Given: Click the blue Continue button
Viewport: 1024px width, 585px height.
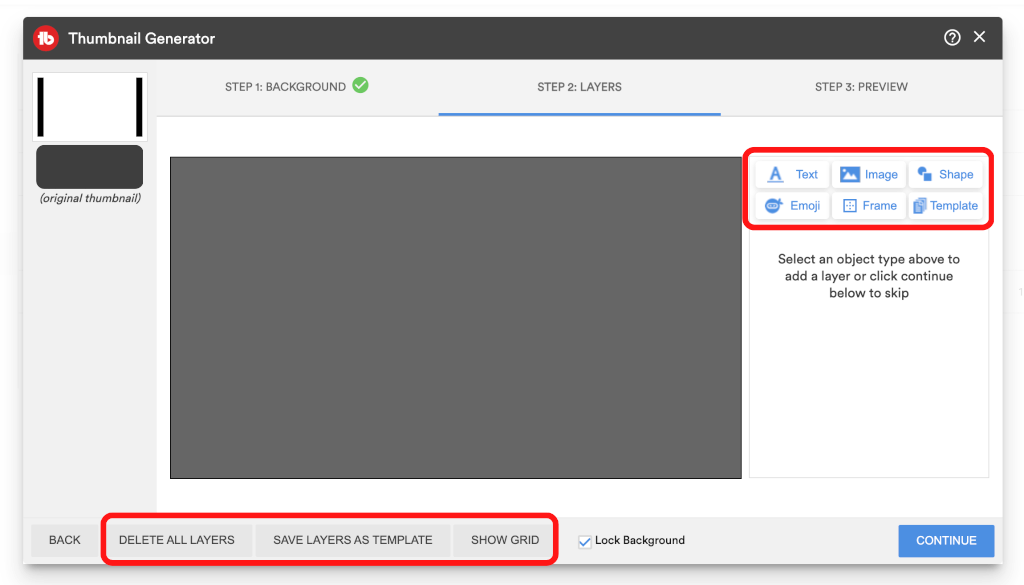Looking at the screenshot, I should click(x=945, y=541).
